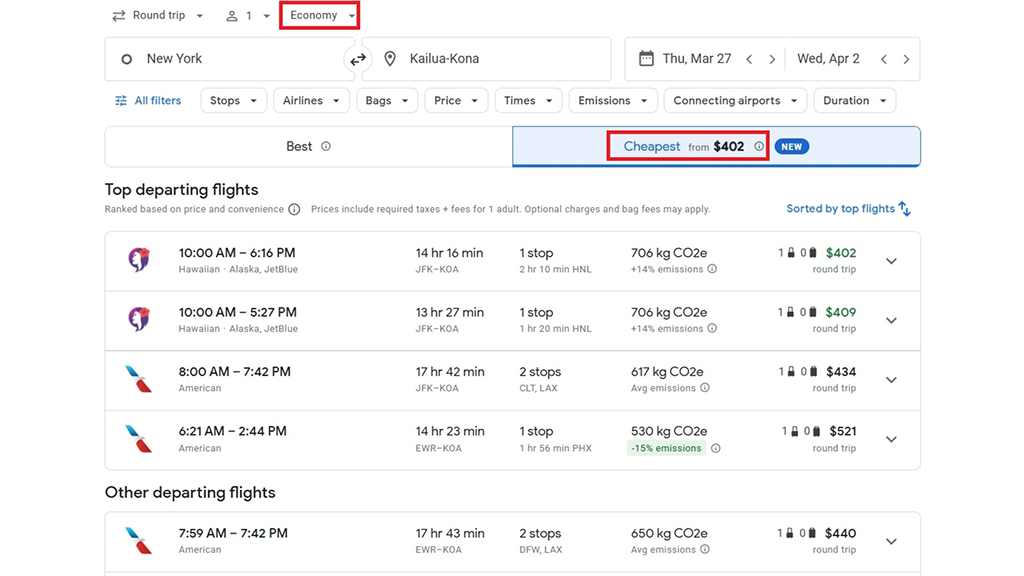Click the CLT, LAX stops text

point(539,388)
